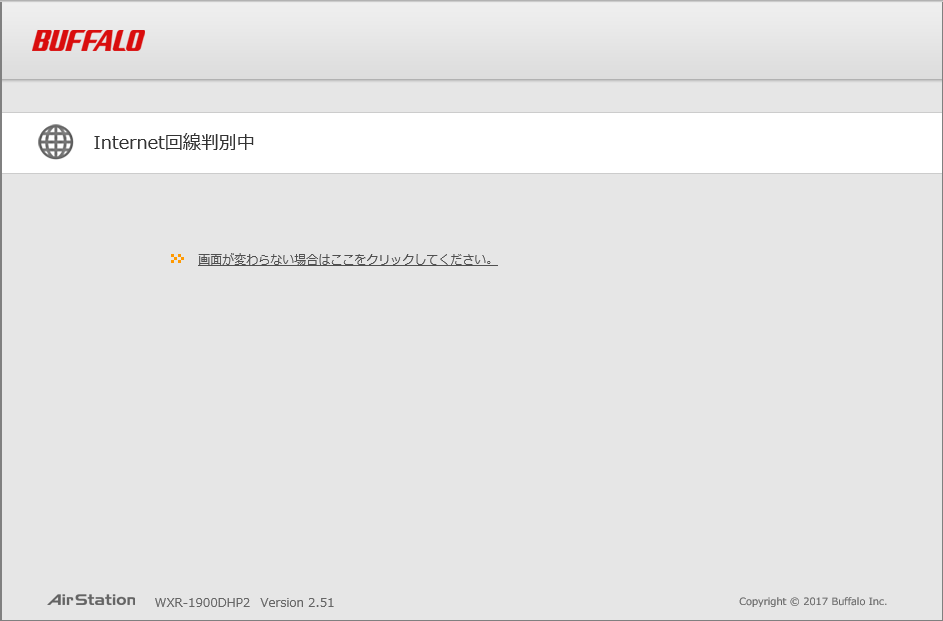Click the WXR-1900DHP2 model name text

(x=202, y=602)
